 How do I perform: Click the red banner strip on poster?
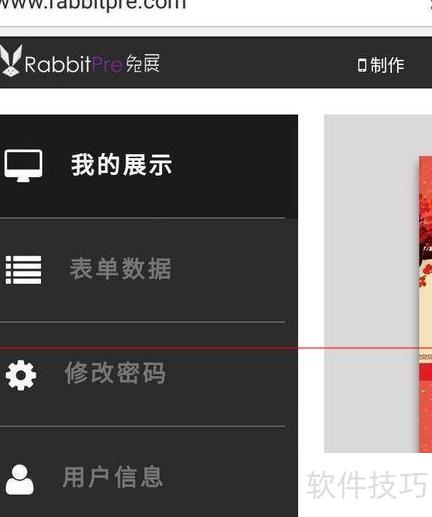[425, 372]
